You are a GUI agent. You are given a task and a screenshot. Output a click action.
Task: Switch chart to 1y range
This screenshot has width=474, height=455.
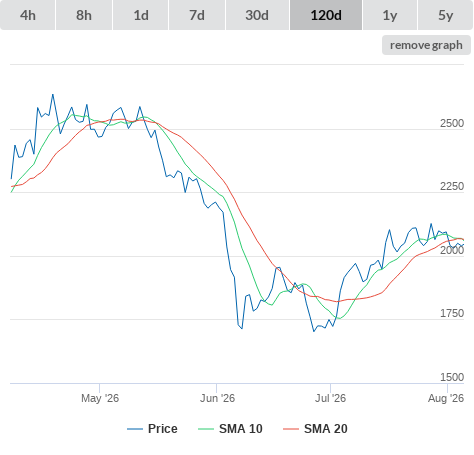[390, 15]
